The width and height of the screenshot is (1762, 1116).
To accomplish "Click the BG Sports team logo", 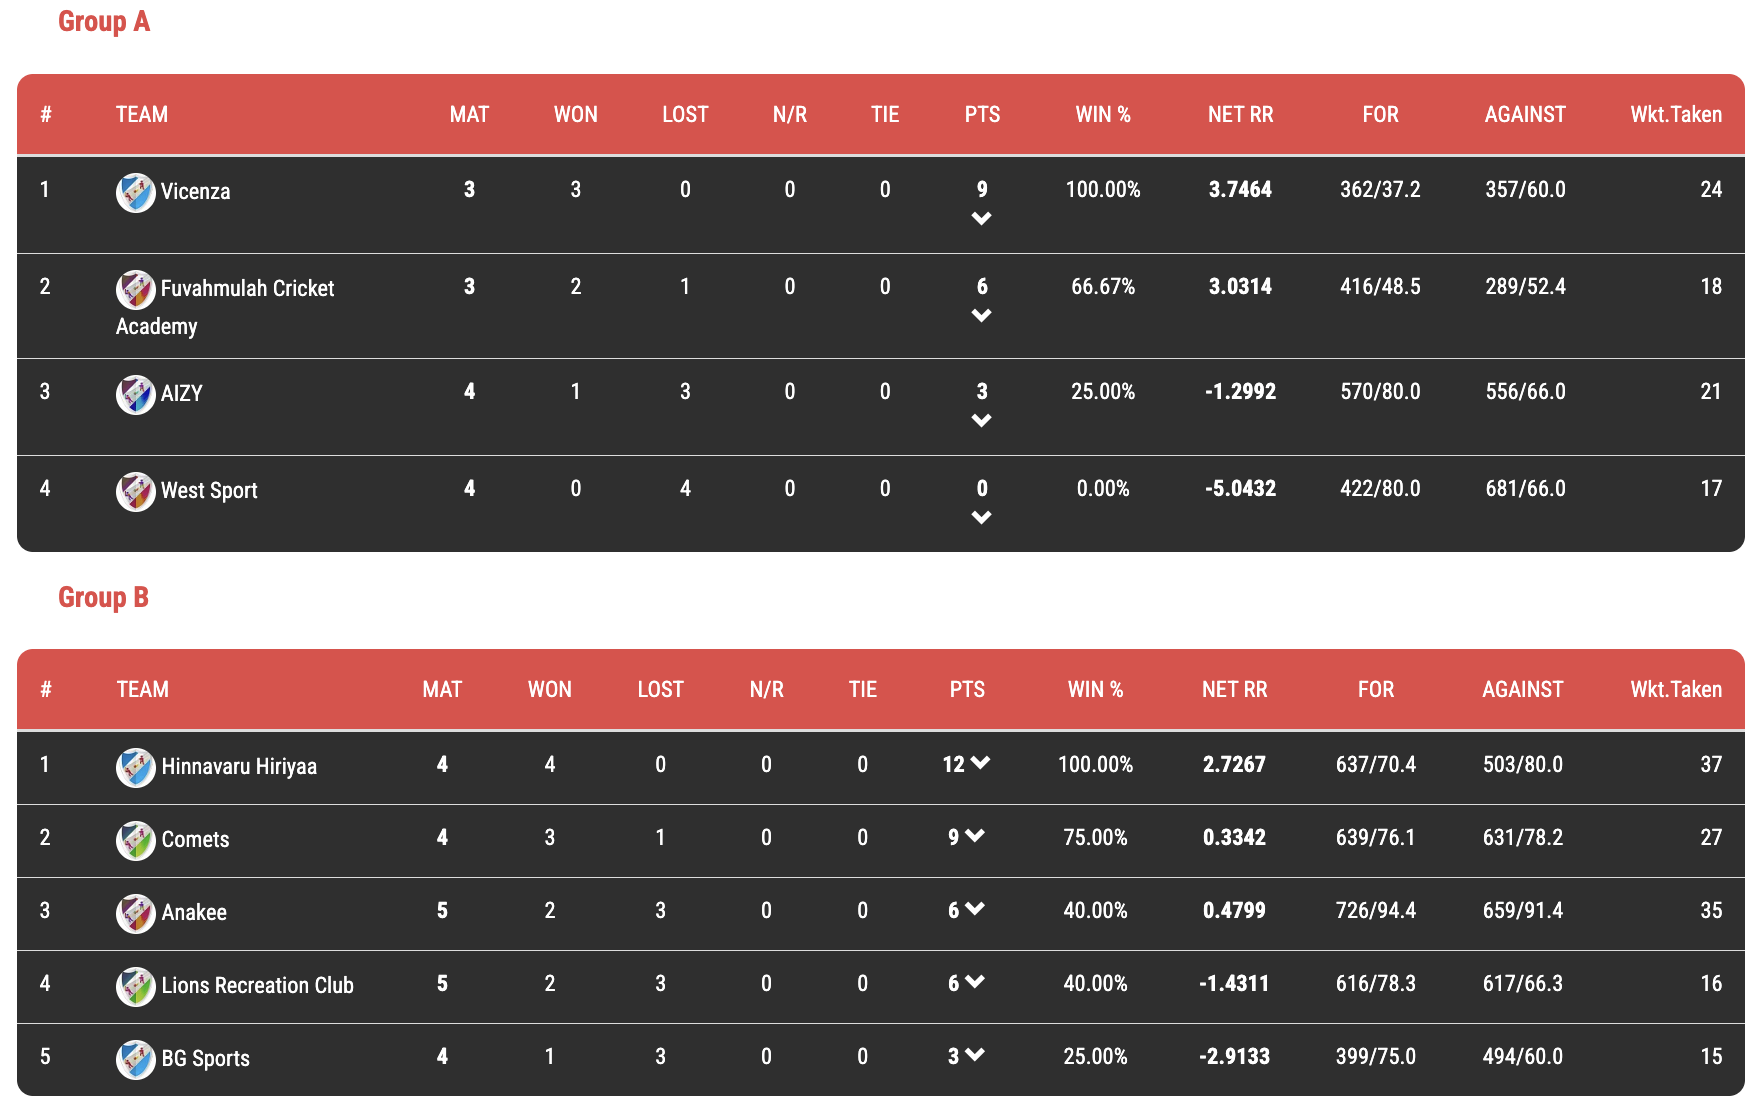I will pyautogui.click(x=135, y=1059).
